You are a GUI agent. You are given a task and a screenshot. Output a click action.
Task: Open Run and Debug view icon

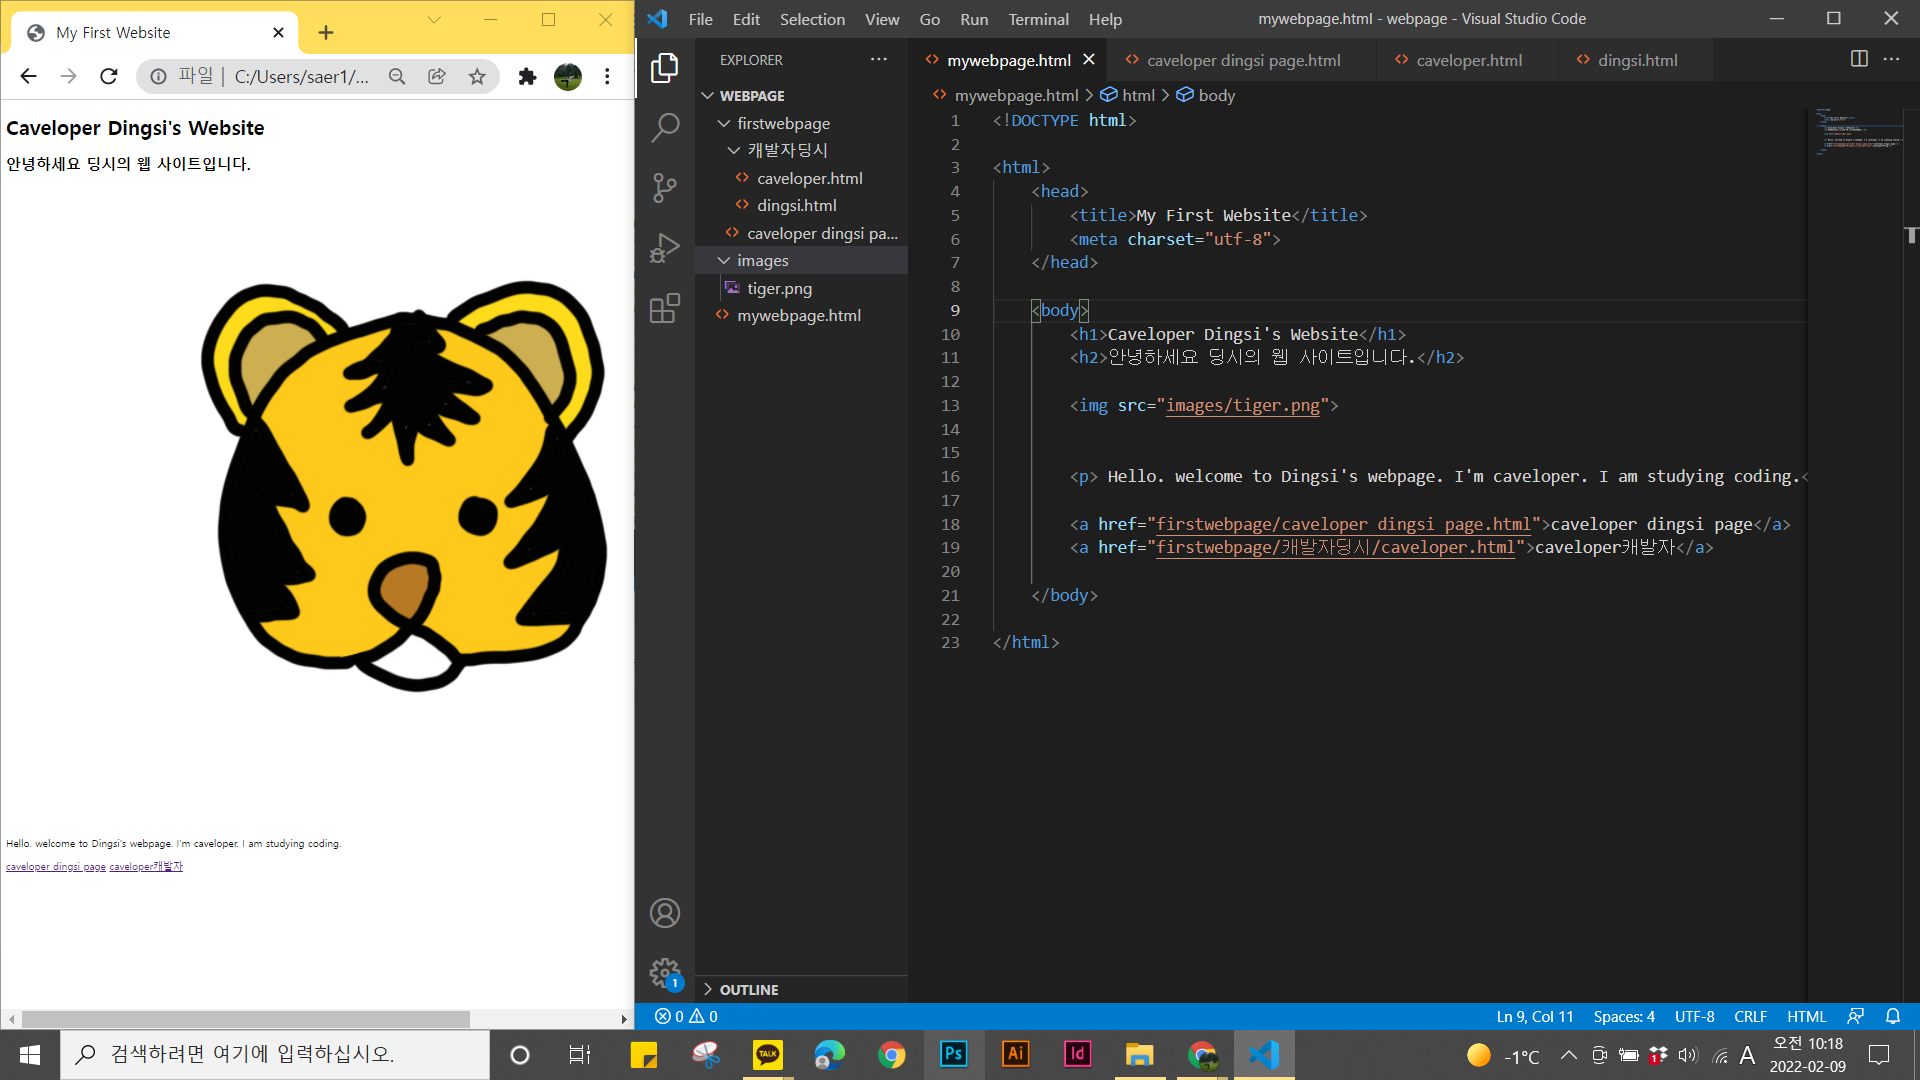[665, 248]
